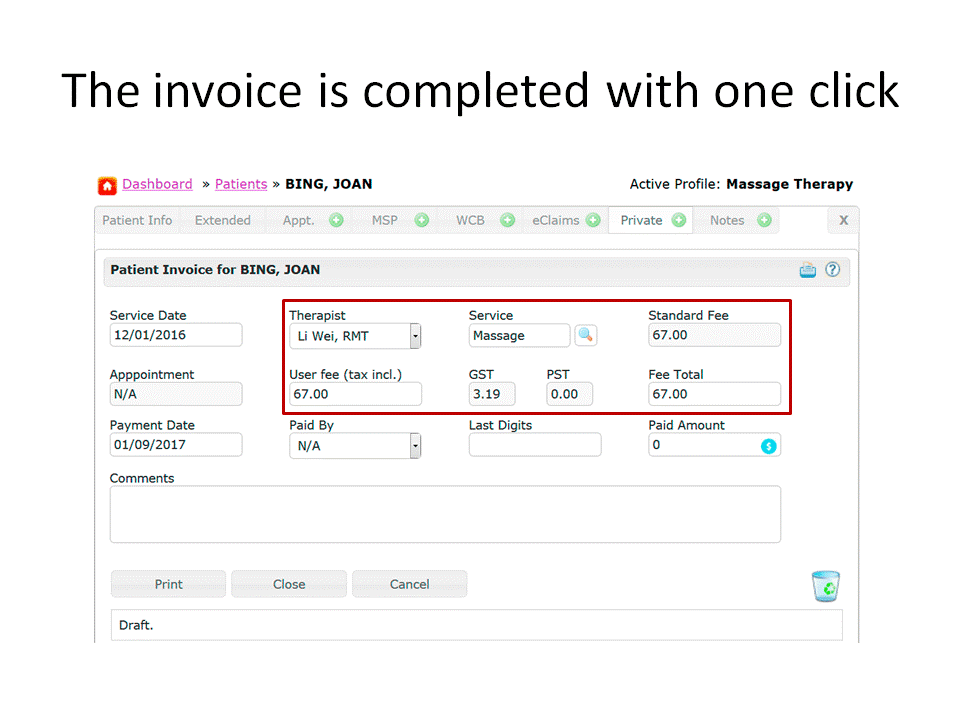Screen dimensions: 960x720
Task: Open the Service search magnifier icon
Action: [x=586, y=335]
